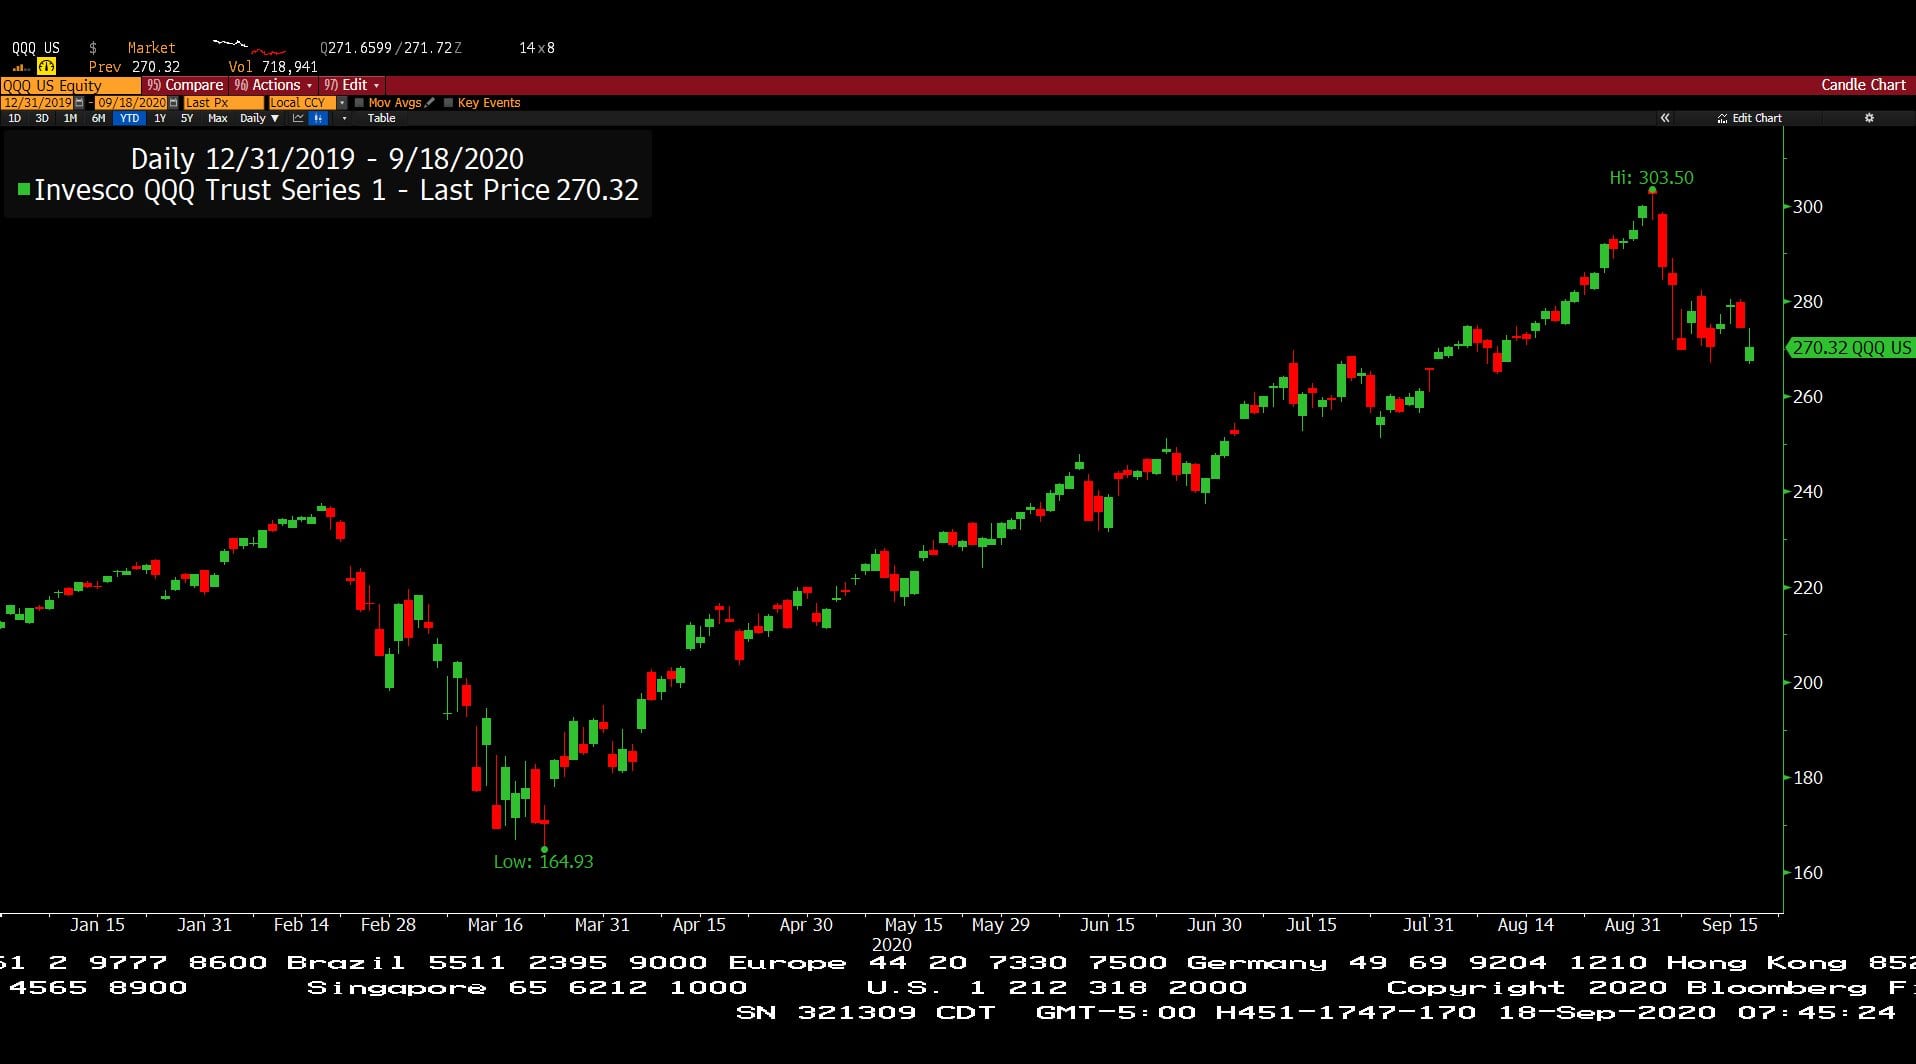This screenshot has height=1064, width=1916.
Task: Click the Hi: 303.50 marker label
Action: pyautogui.click(x=1651, y=177)
